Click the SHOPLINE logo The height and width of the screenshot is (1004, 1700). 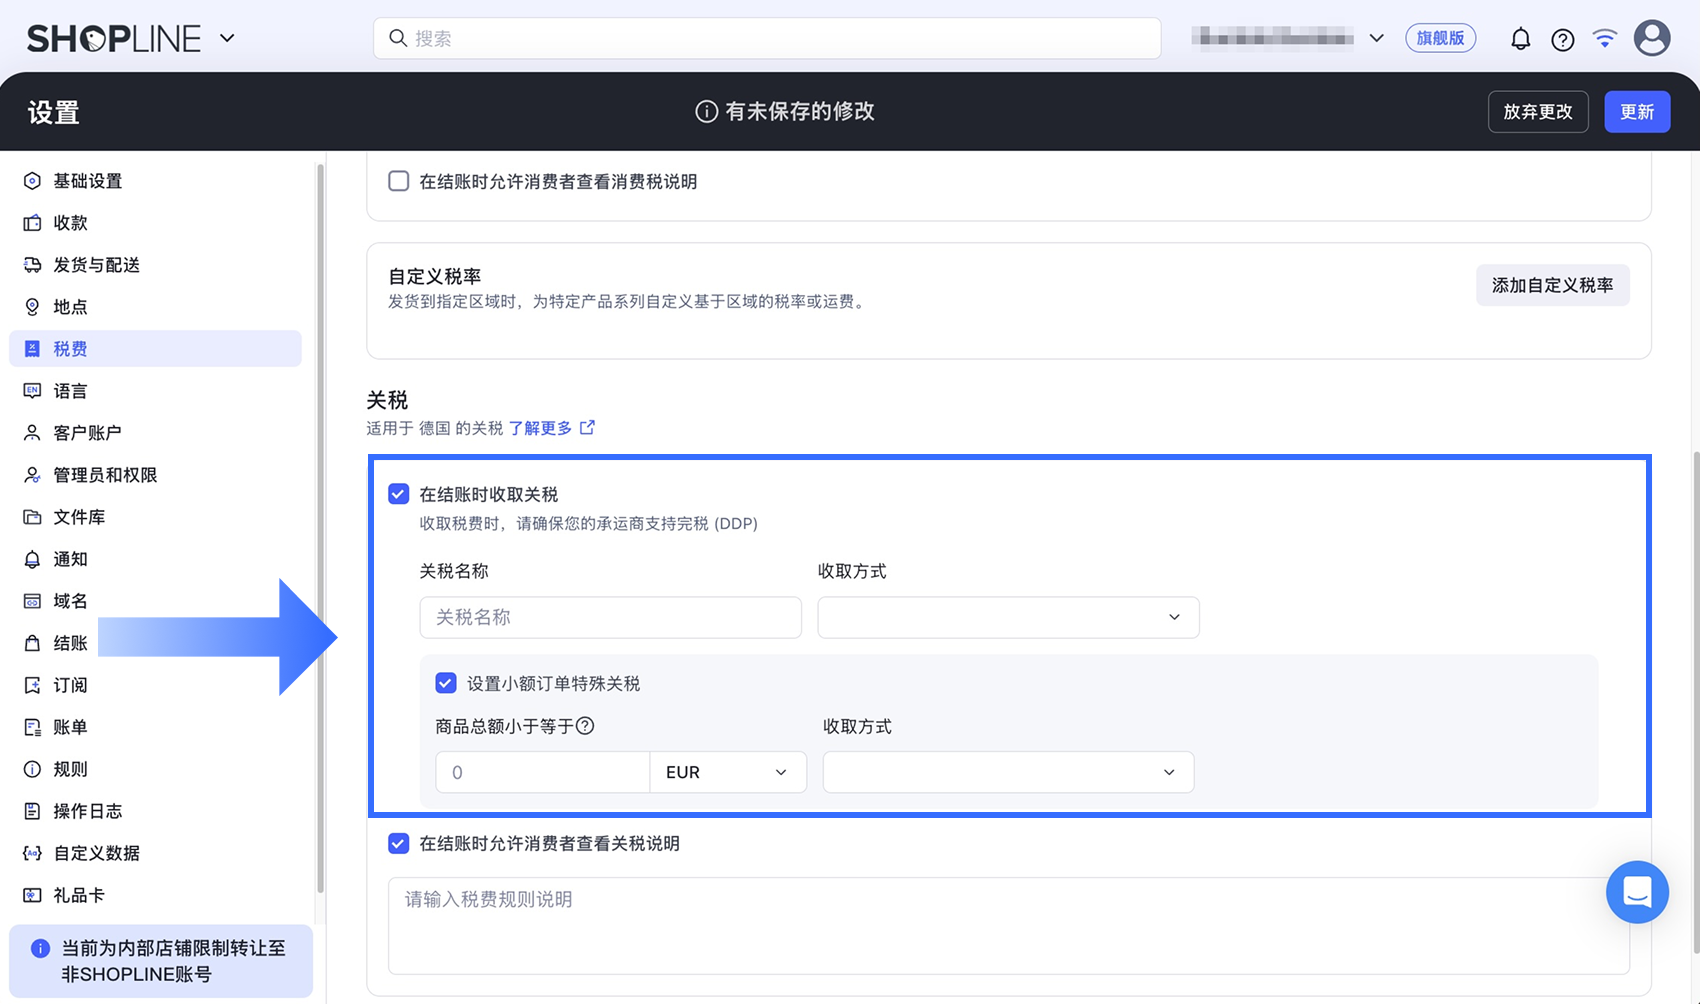tap(114, 38)
